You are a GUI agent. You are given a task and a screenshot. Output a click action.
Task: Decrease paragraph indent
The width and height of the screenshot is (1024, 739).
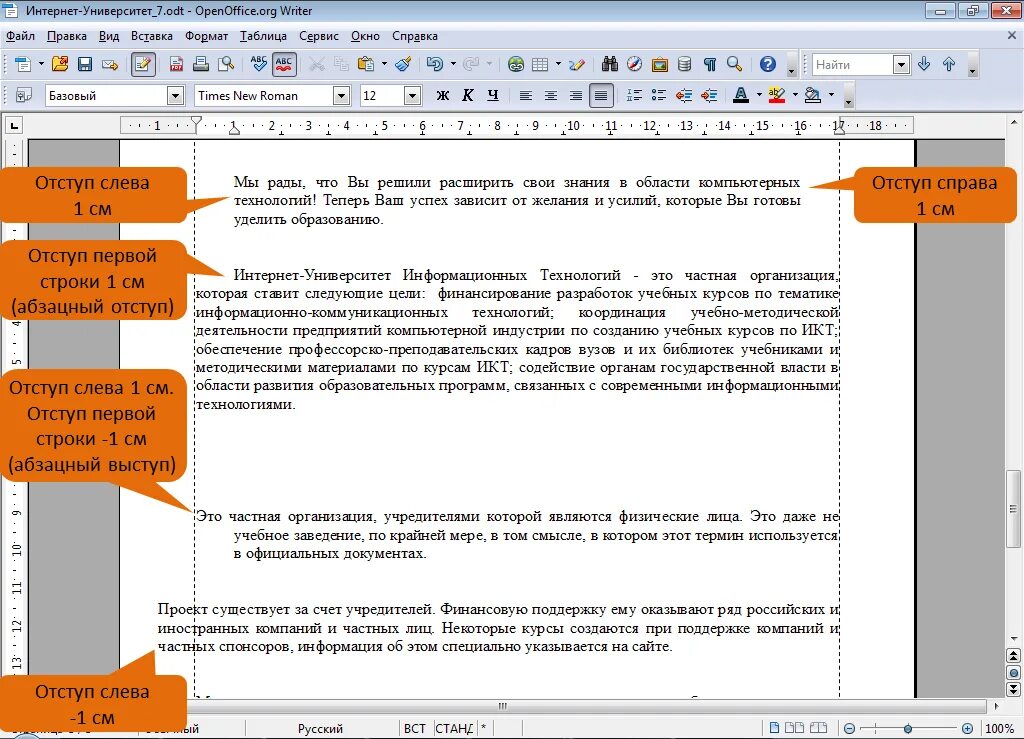(684, 96)
